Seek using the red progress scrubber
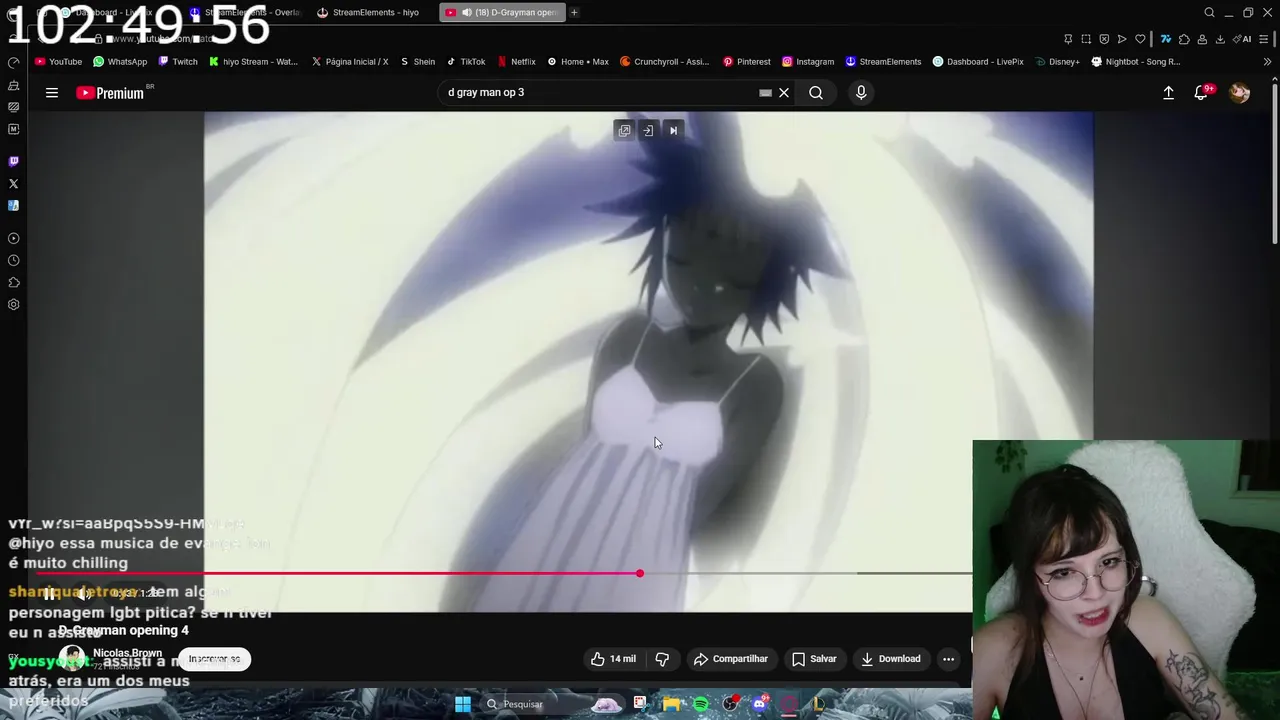Viewport: 1280px width, 720px height. pyautogui.click(x=640, y=573)
